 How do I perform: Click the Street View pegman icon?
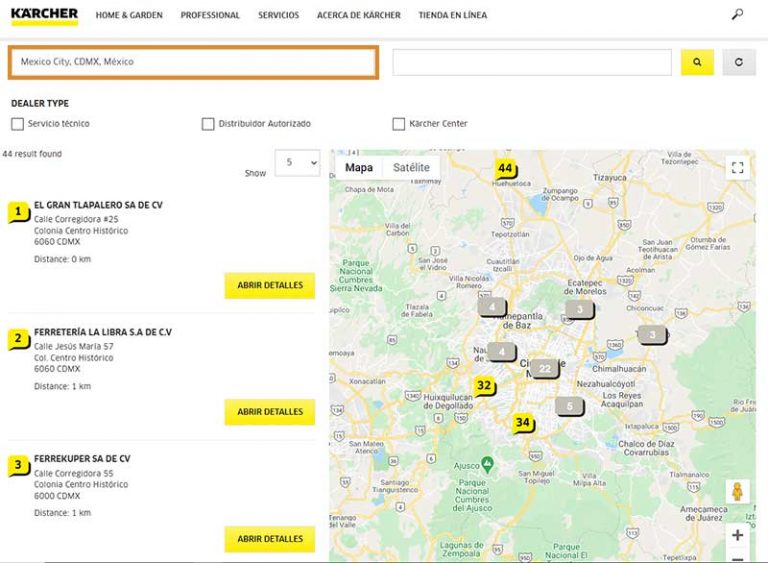(737, 491)
